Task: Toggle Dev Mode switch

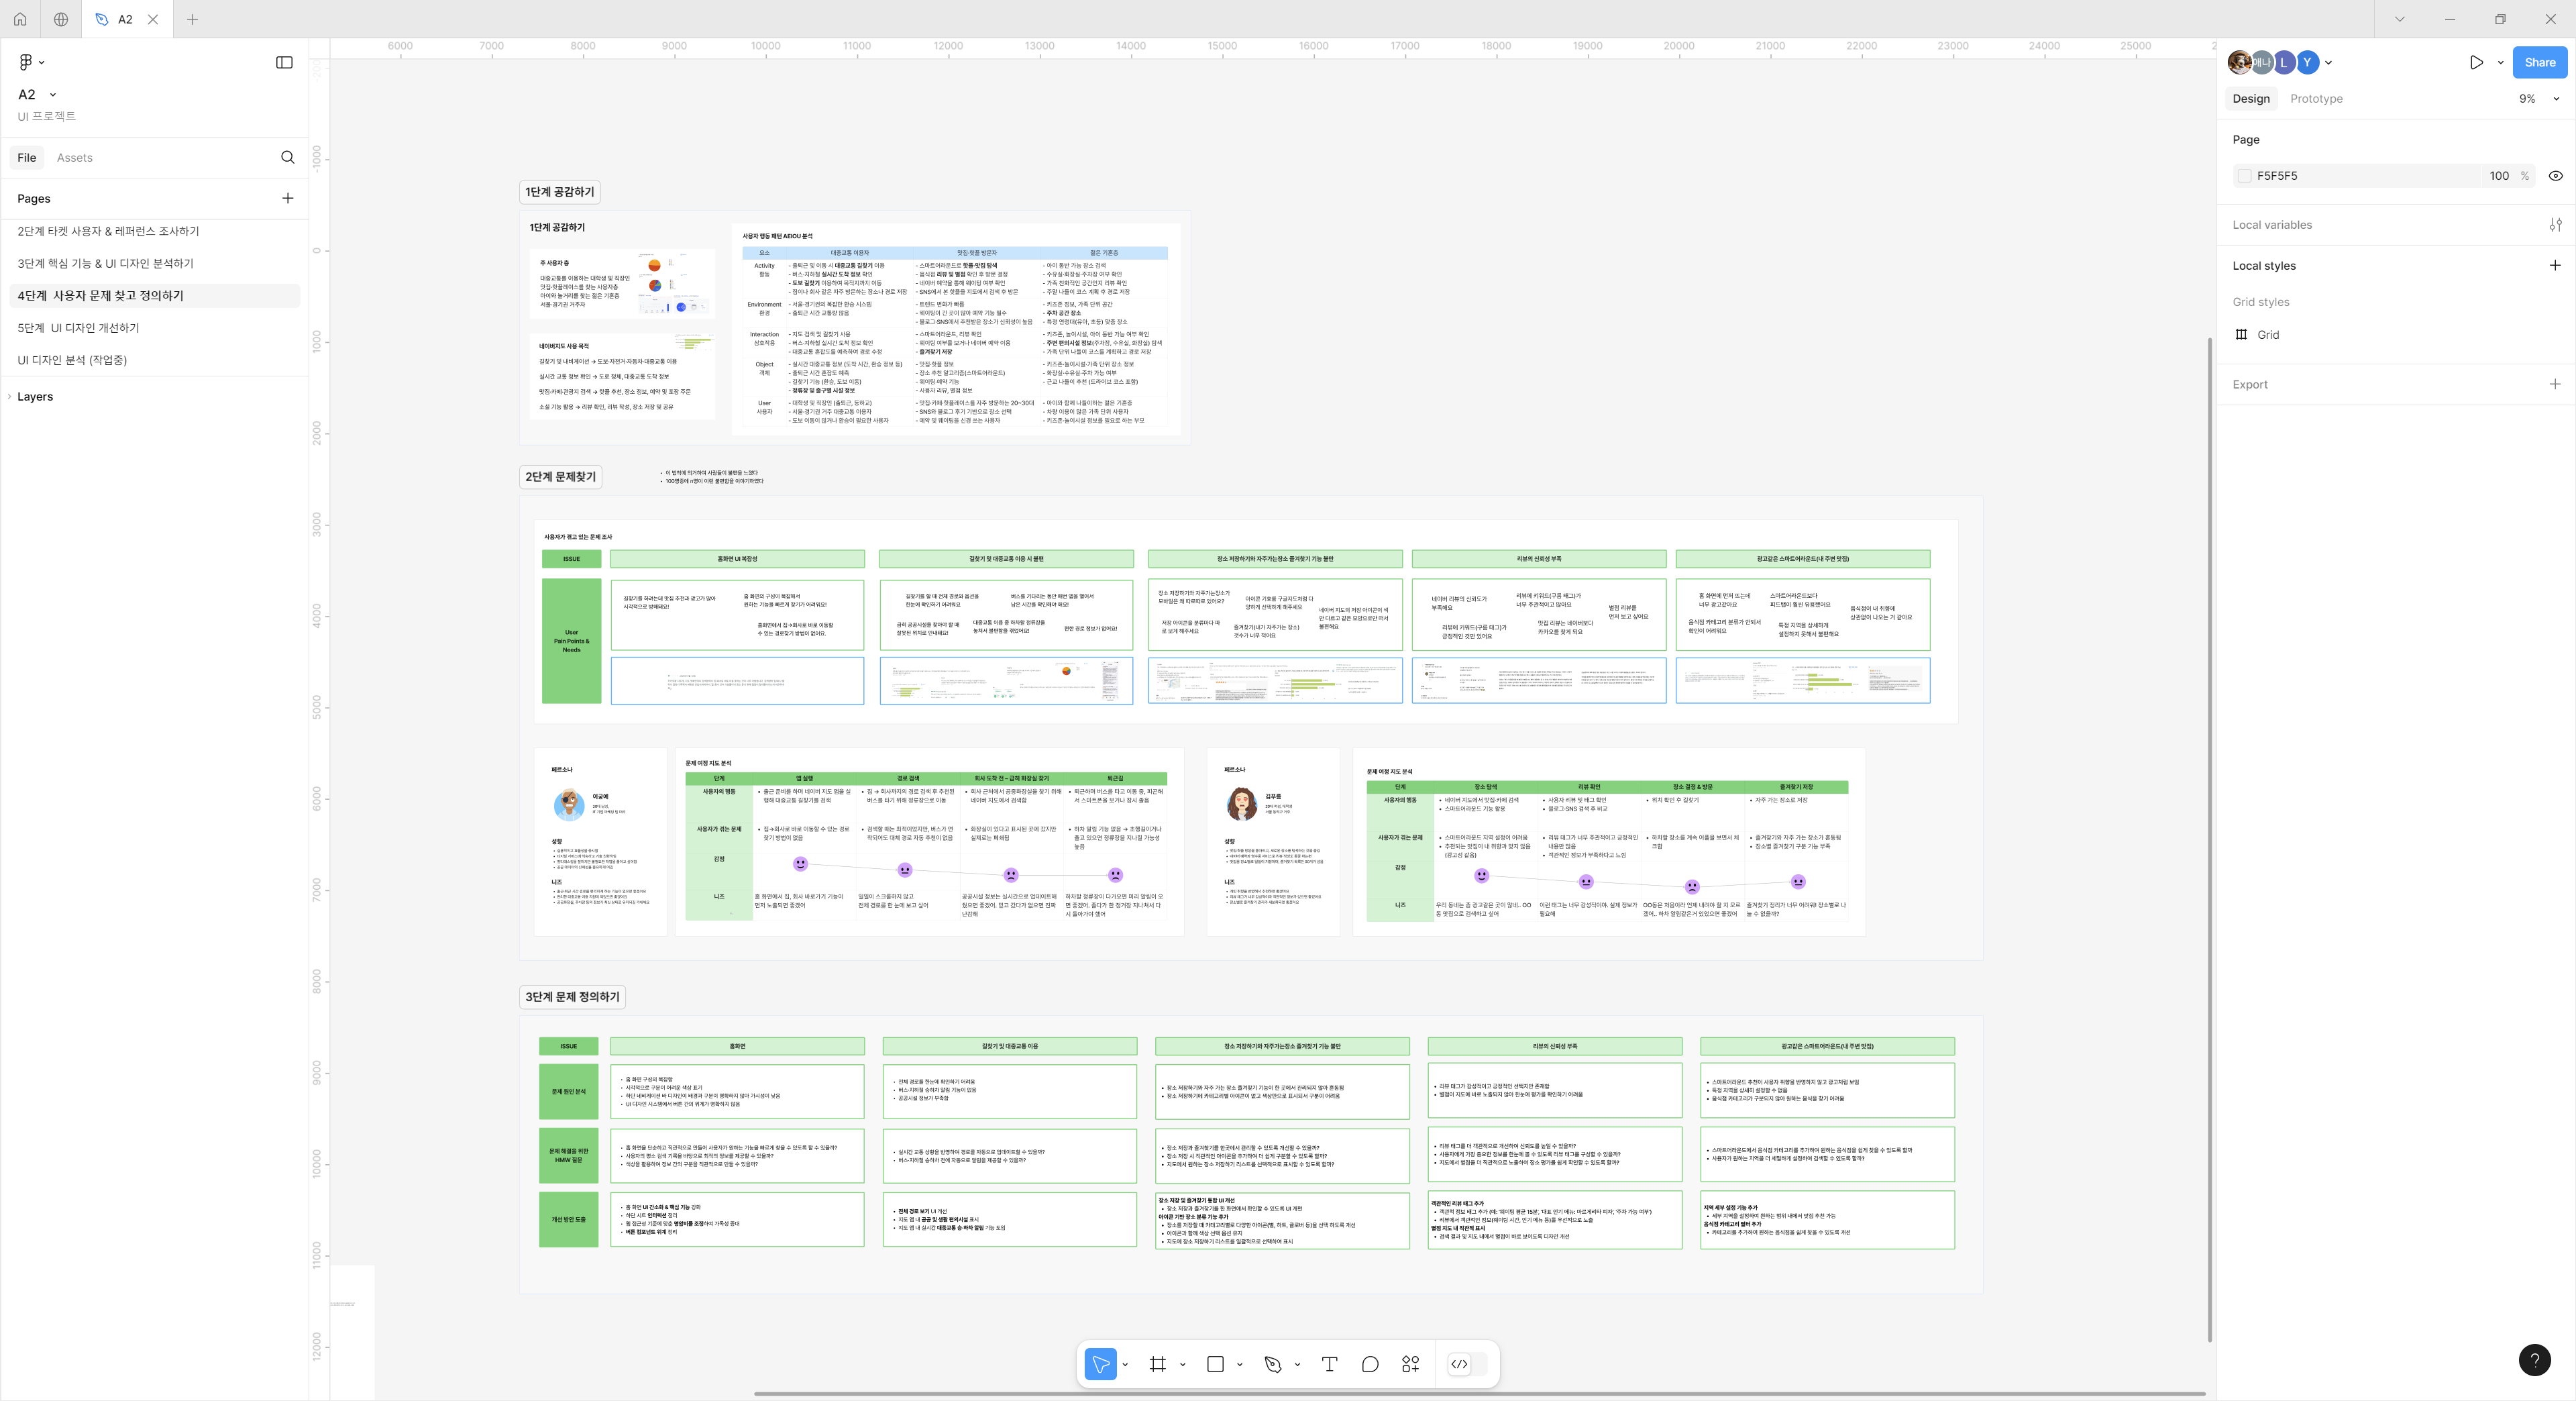Action: coord(1468,1364)
